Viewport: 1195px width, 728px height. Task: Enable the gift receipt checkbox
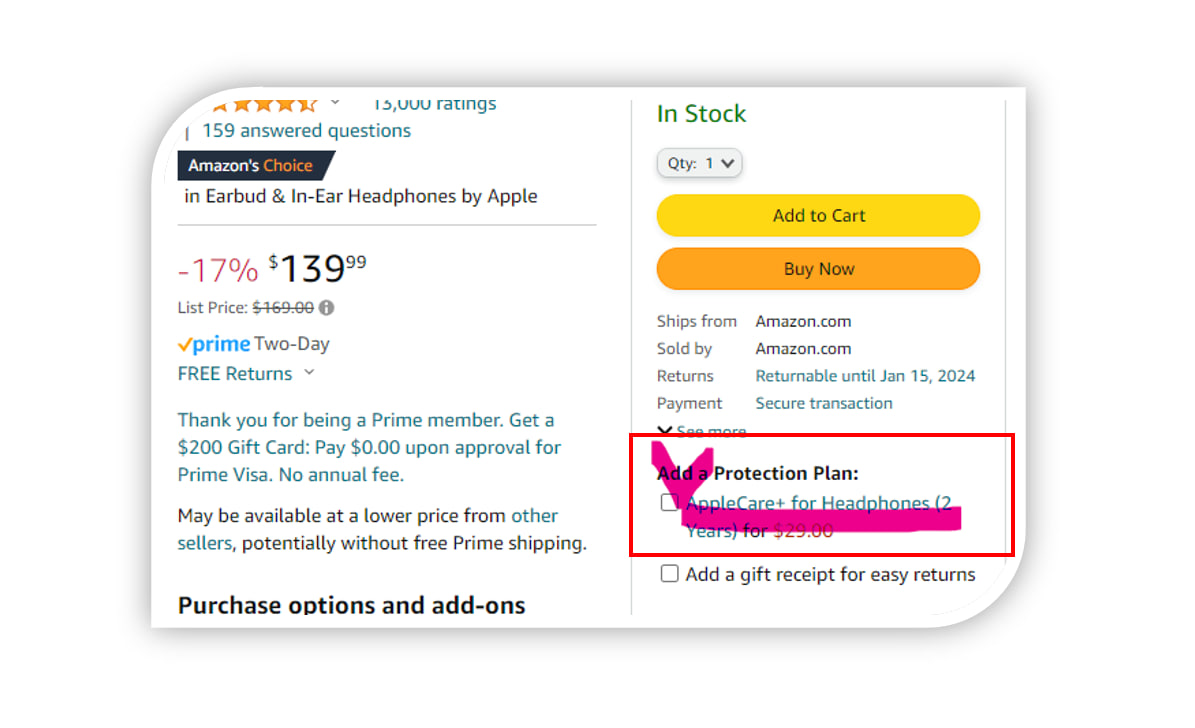click(669, 574)
